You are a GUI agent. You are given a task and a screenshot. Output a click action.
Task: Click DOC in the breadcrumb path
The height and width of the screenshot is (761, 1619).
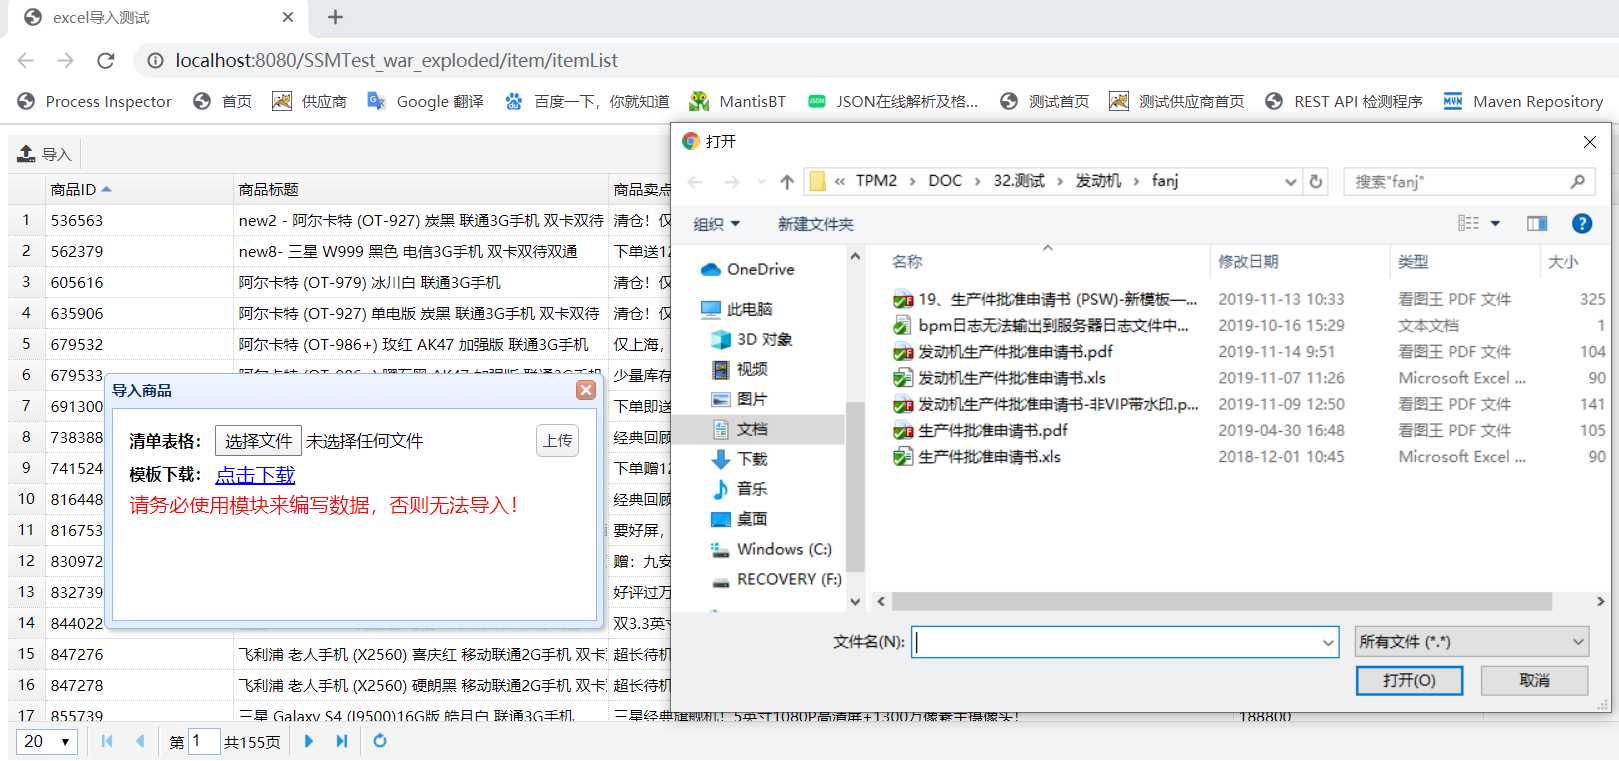945,181
